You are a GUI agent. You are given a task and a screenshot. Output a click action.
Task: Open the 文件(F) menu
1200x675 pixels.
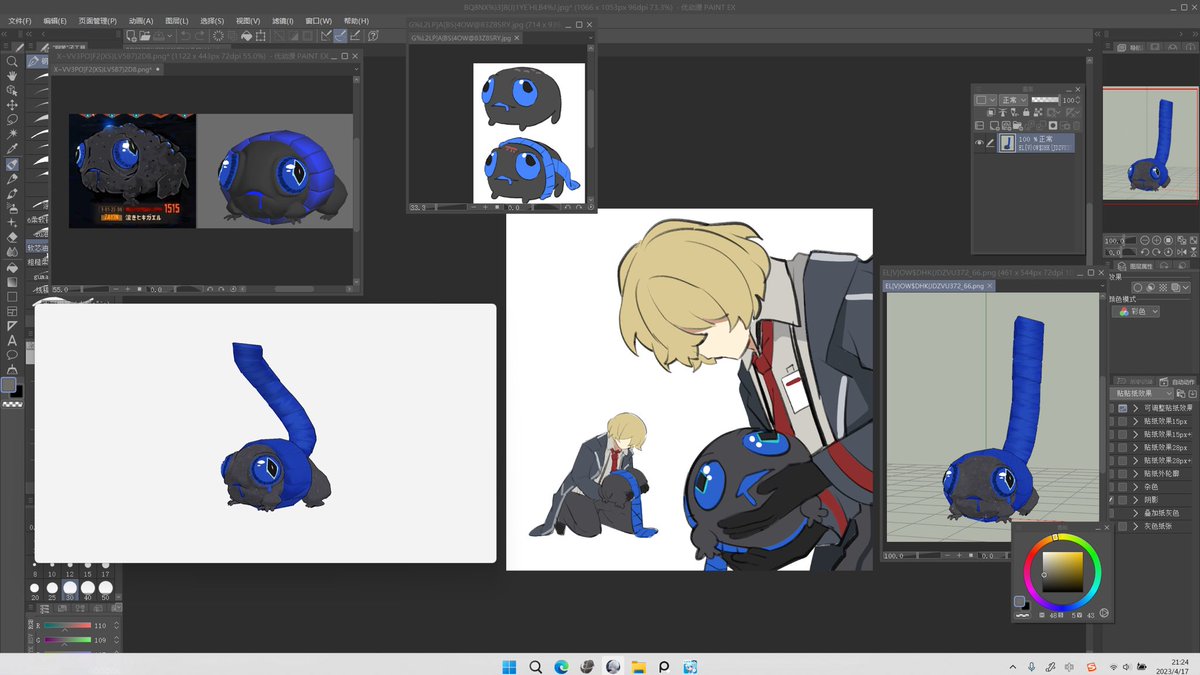(x=20, y=20)
